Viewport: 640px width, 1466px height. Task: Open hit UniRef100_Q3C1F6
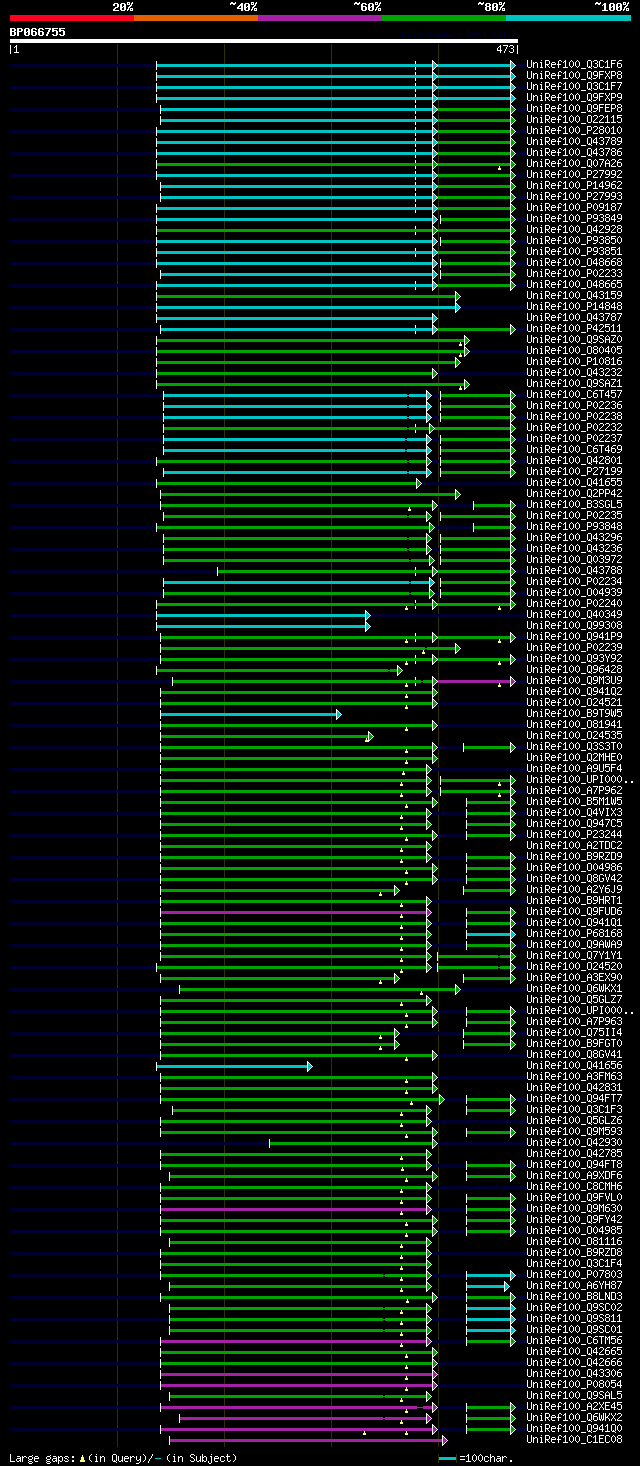[574, 64]
